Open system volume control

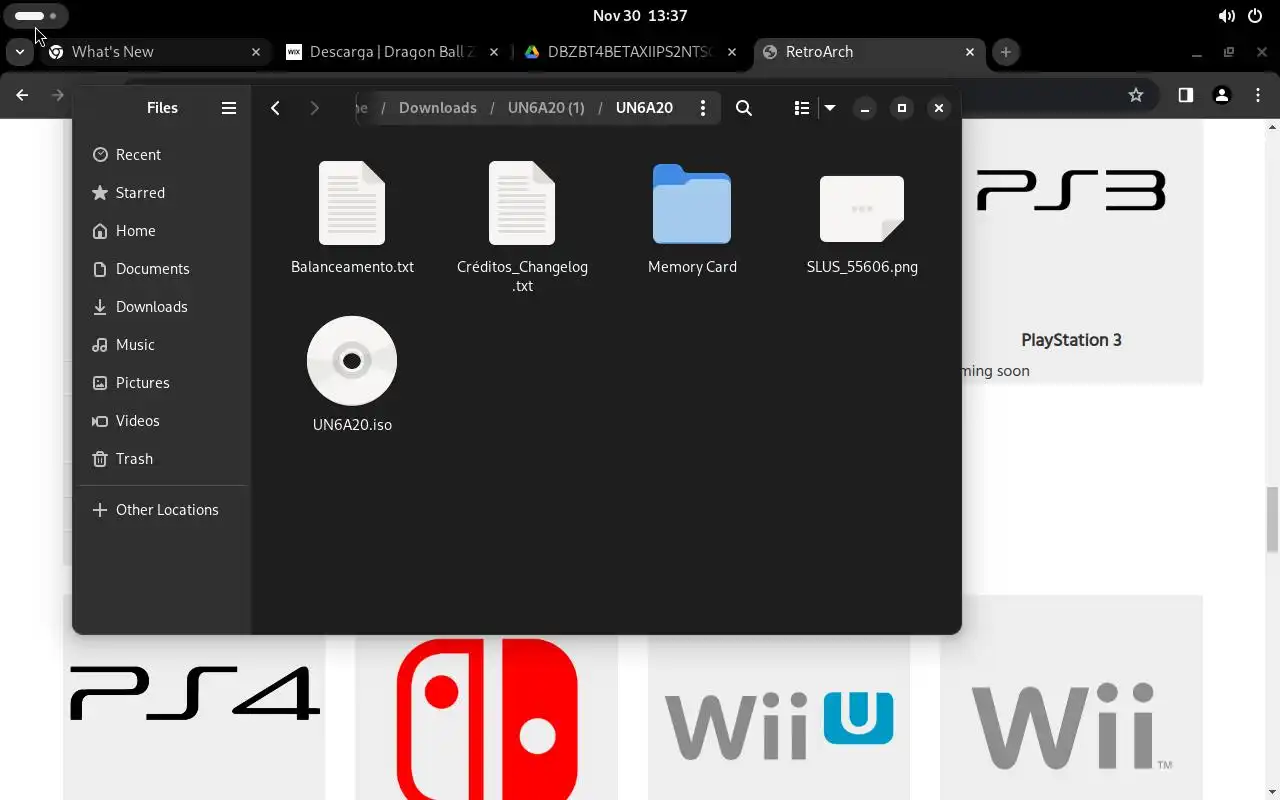1226,16
